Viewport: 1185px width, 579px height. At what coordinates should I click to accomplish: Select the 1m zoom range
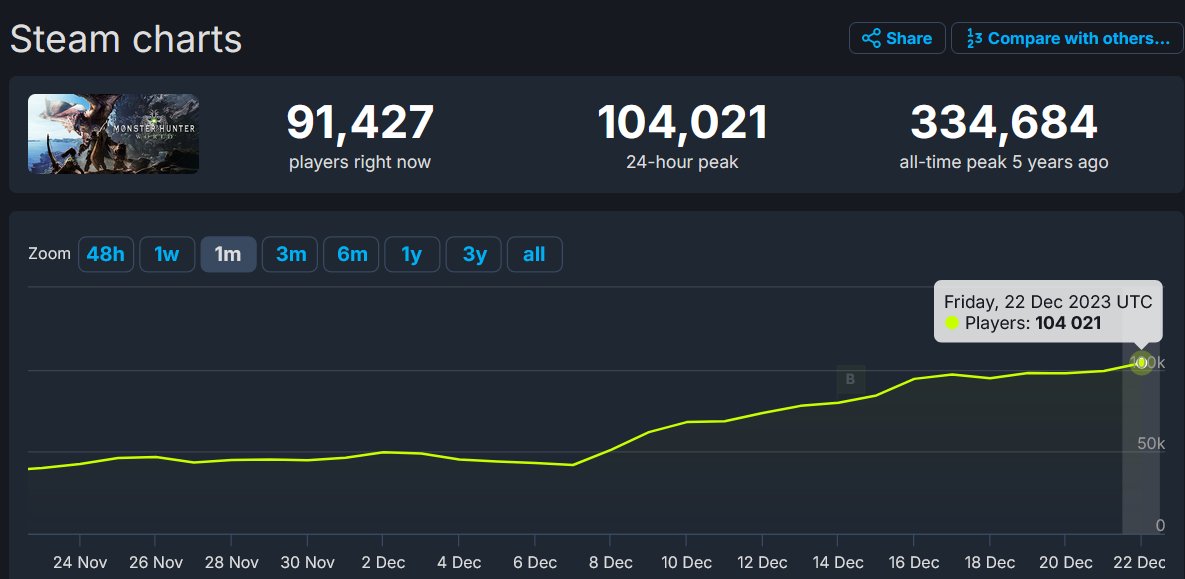(x=228, y=254)
